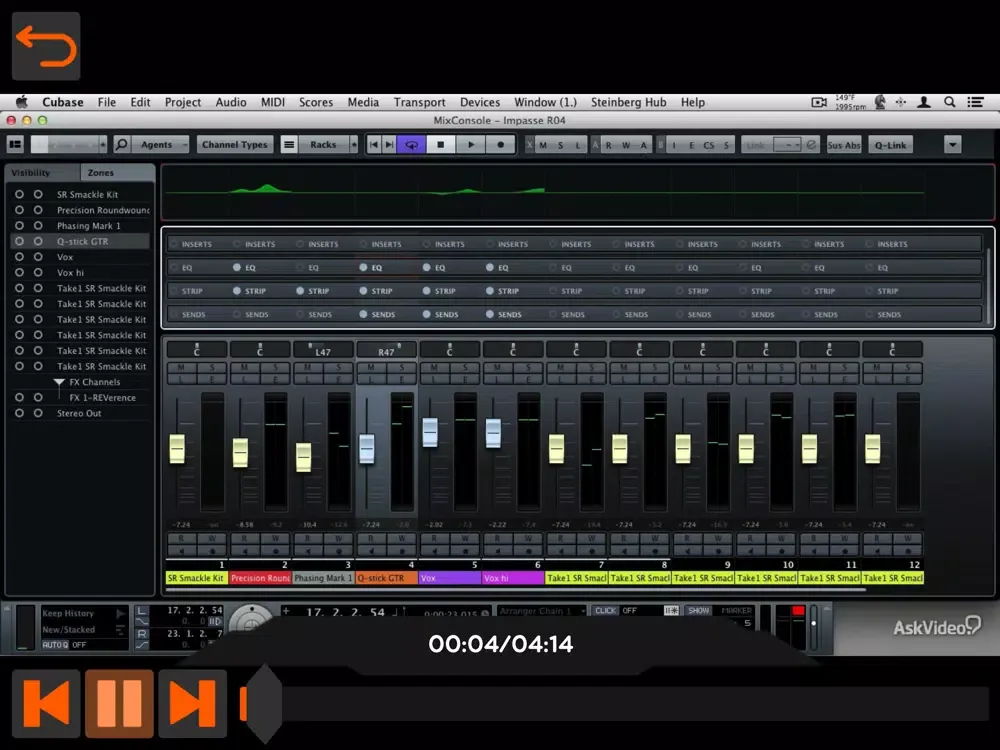Click the L47 pan control on channel 3
The width and height of the screenshot is (1000, 750).
(323, 349)
